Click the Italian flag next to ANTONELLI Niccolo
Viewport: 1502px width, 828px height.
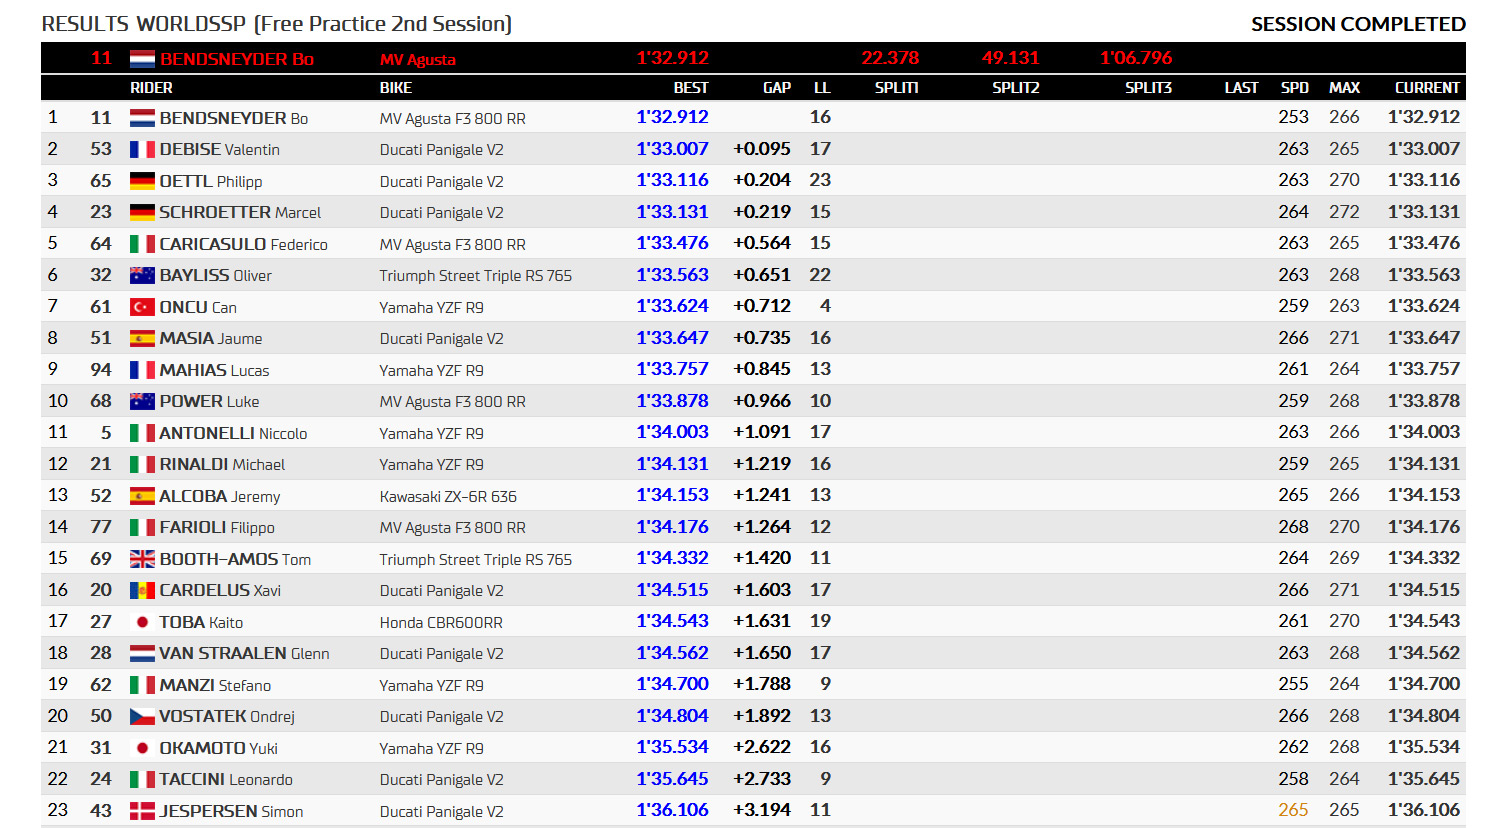point(142,433)
